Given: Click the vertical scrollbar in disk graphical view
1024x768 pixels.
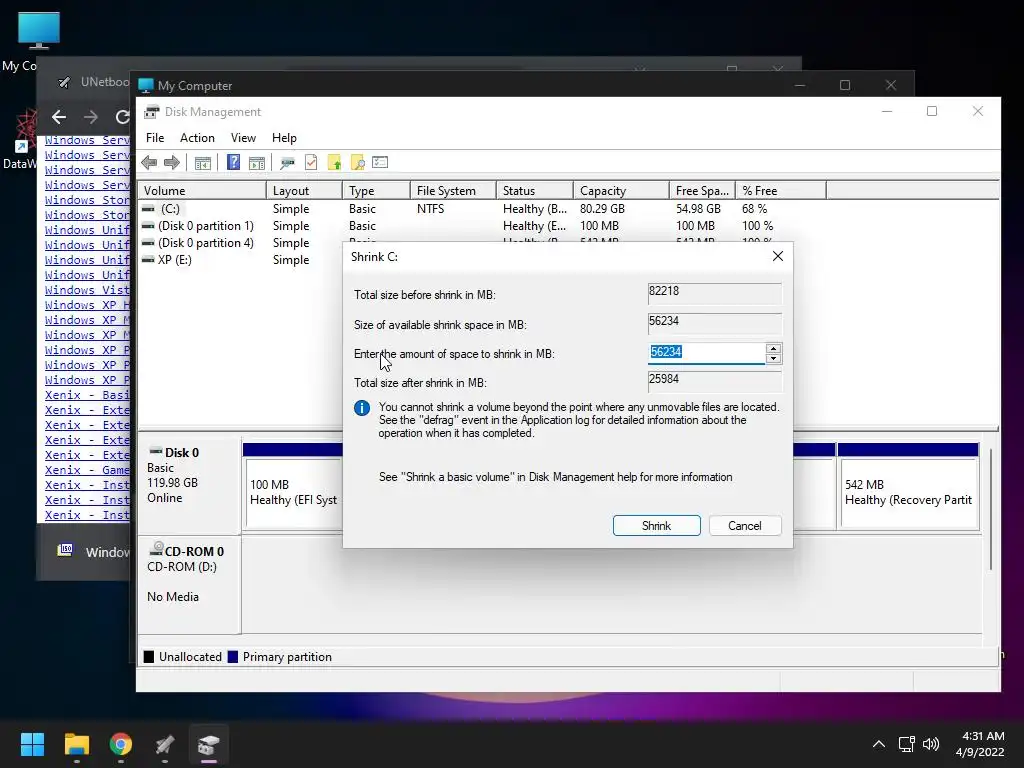Looking at the screenshot, I should [x=991, y=509].
